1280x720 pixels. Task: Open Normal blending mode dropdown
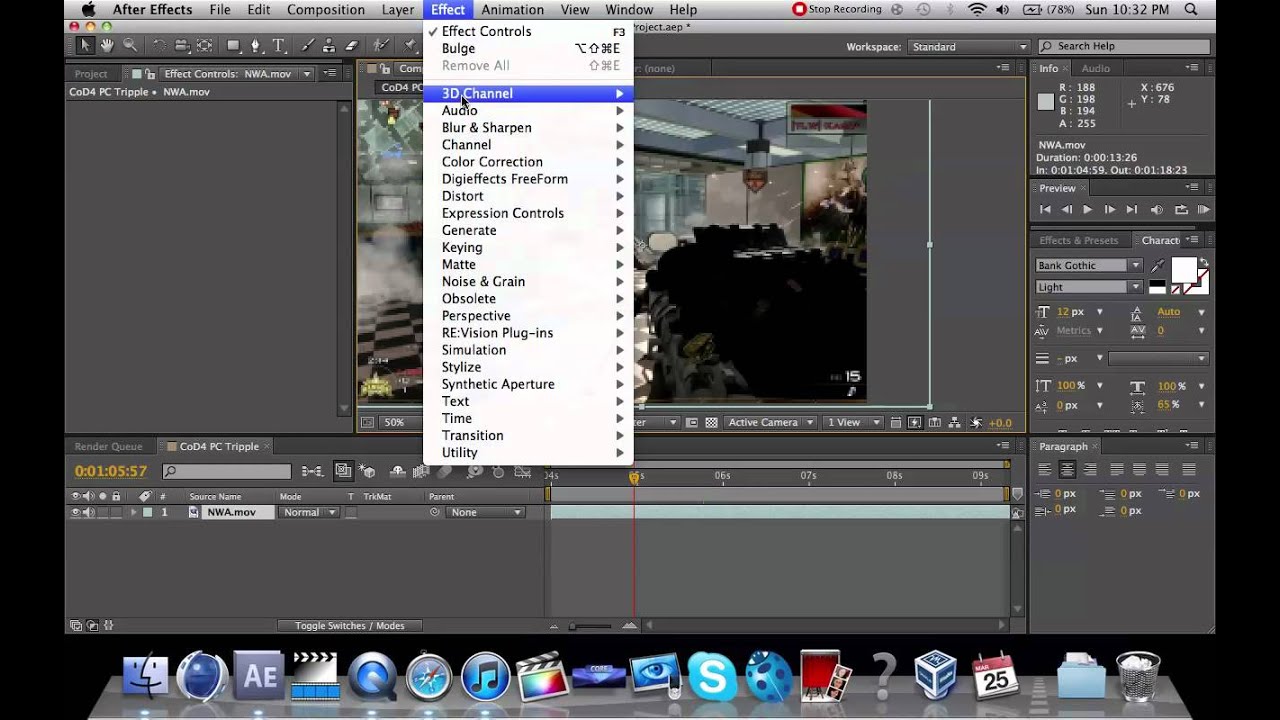[308, 512]
